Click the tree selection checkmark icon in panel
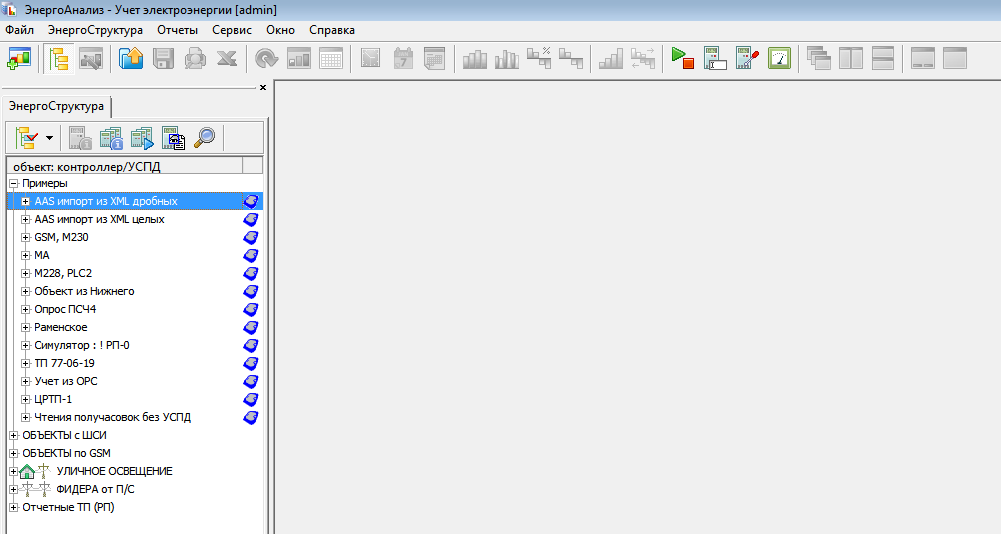Image resolution: width=1001 pixels, height=534 pixels. [x=27, y=137]
